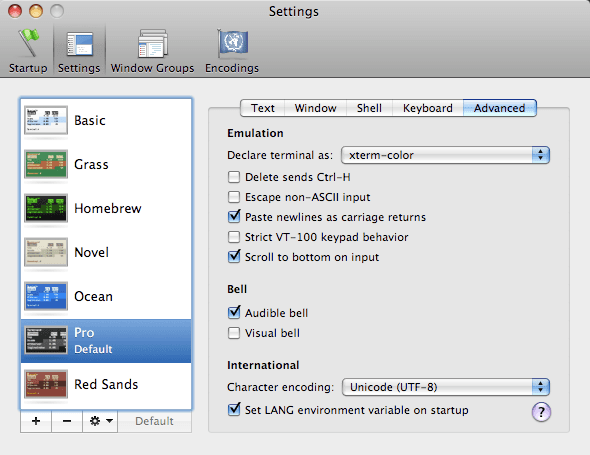Open the Encodings pane
The width and height of the screenshot is (590, 455).
[x=232, y=51]
